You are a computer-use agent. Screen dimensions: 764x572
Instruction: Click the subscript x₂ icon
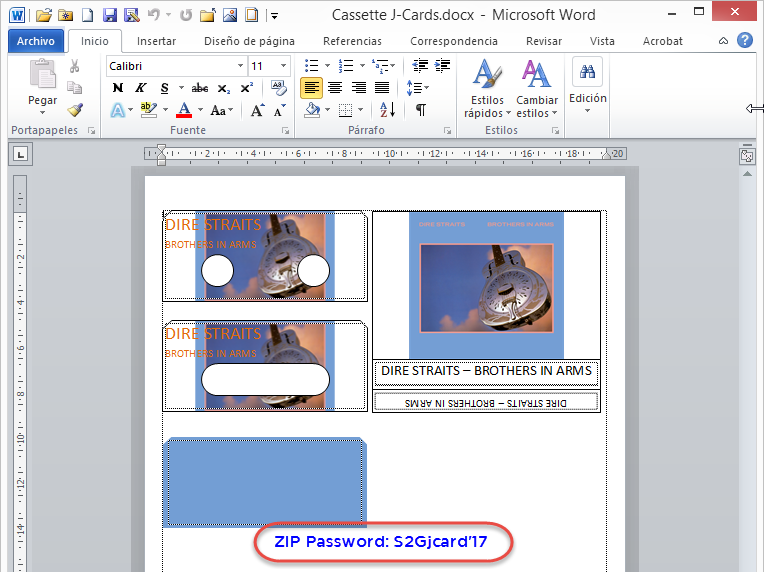tap(225, 88)
